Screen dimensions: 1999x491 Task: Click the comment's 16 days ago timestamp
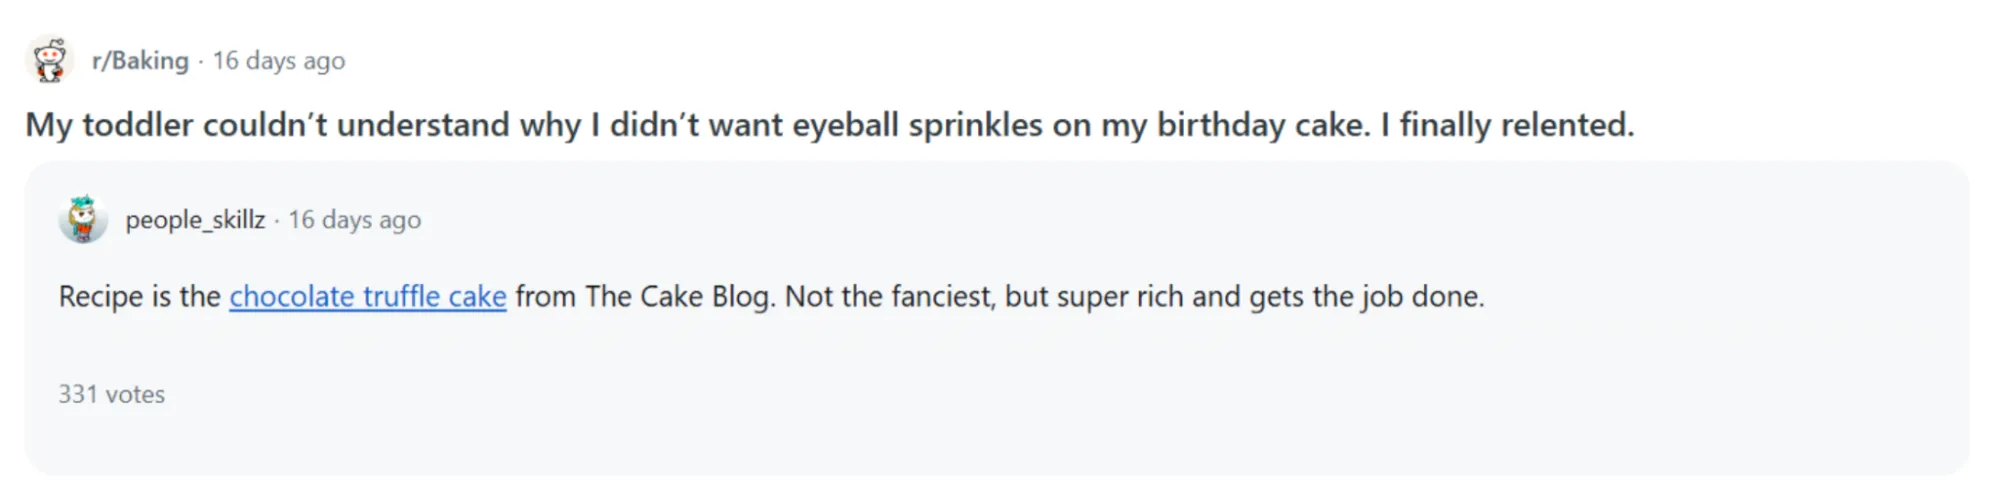(355, 220)
